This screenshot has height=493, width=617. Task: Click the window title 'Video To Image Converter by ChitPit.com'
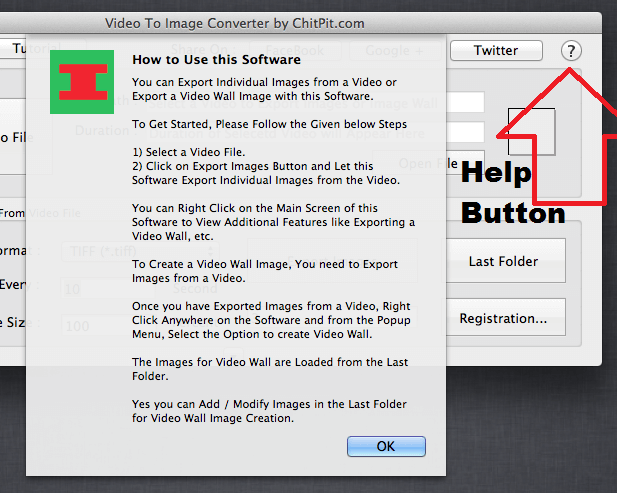click(x=235, y=23)
